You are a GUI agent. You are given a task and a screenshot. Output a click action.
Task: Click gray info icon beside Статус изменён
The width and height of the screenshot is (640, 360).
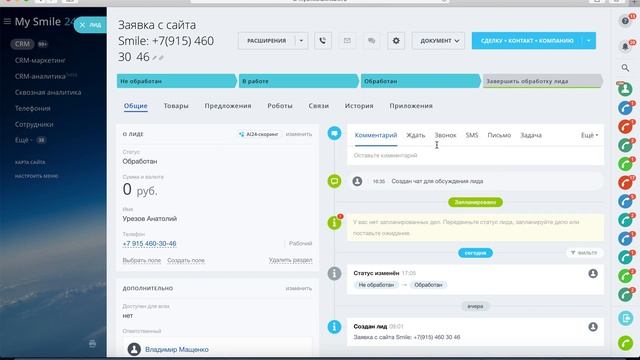tap(334, 273)
